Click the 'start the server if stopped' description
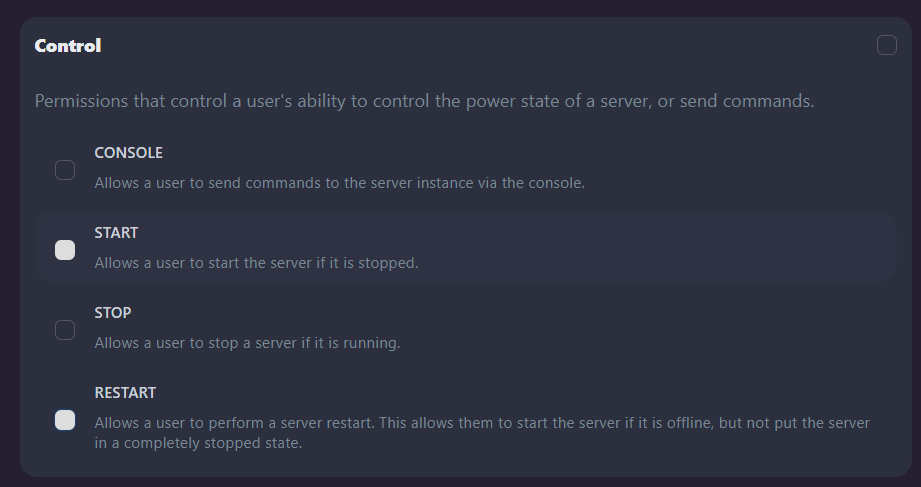Viewport: 921px width, 487px height. click(256, 263)
